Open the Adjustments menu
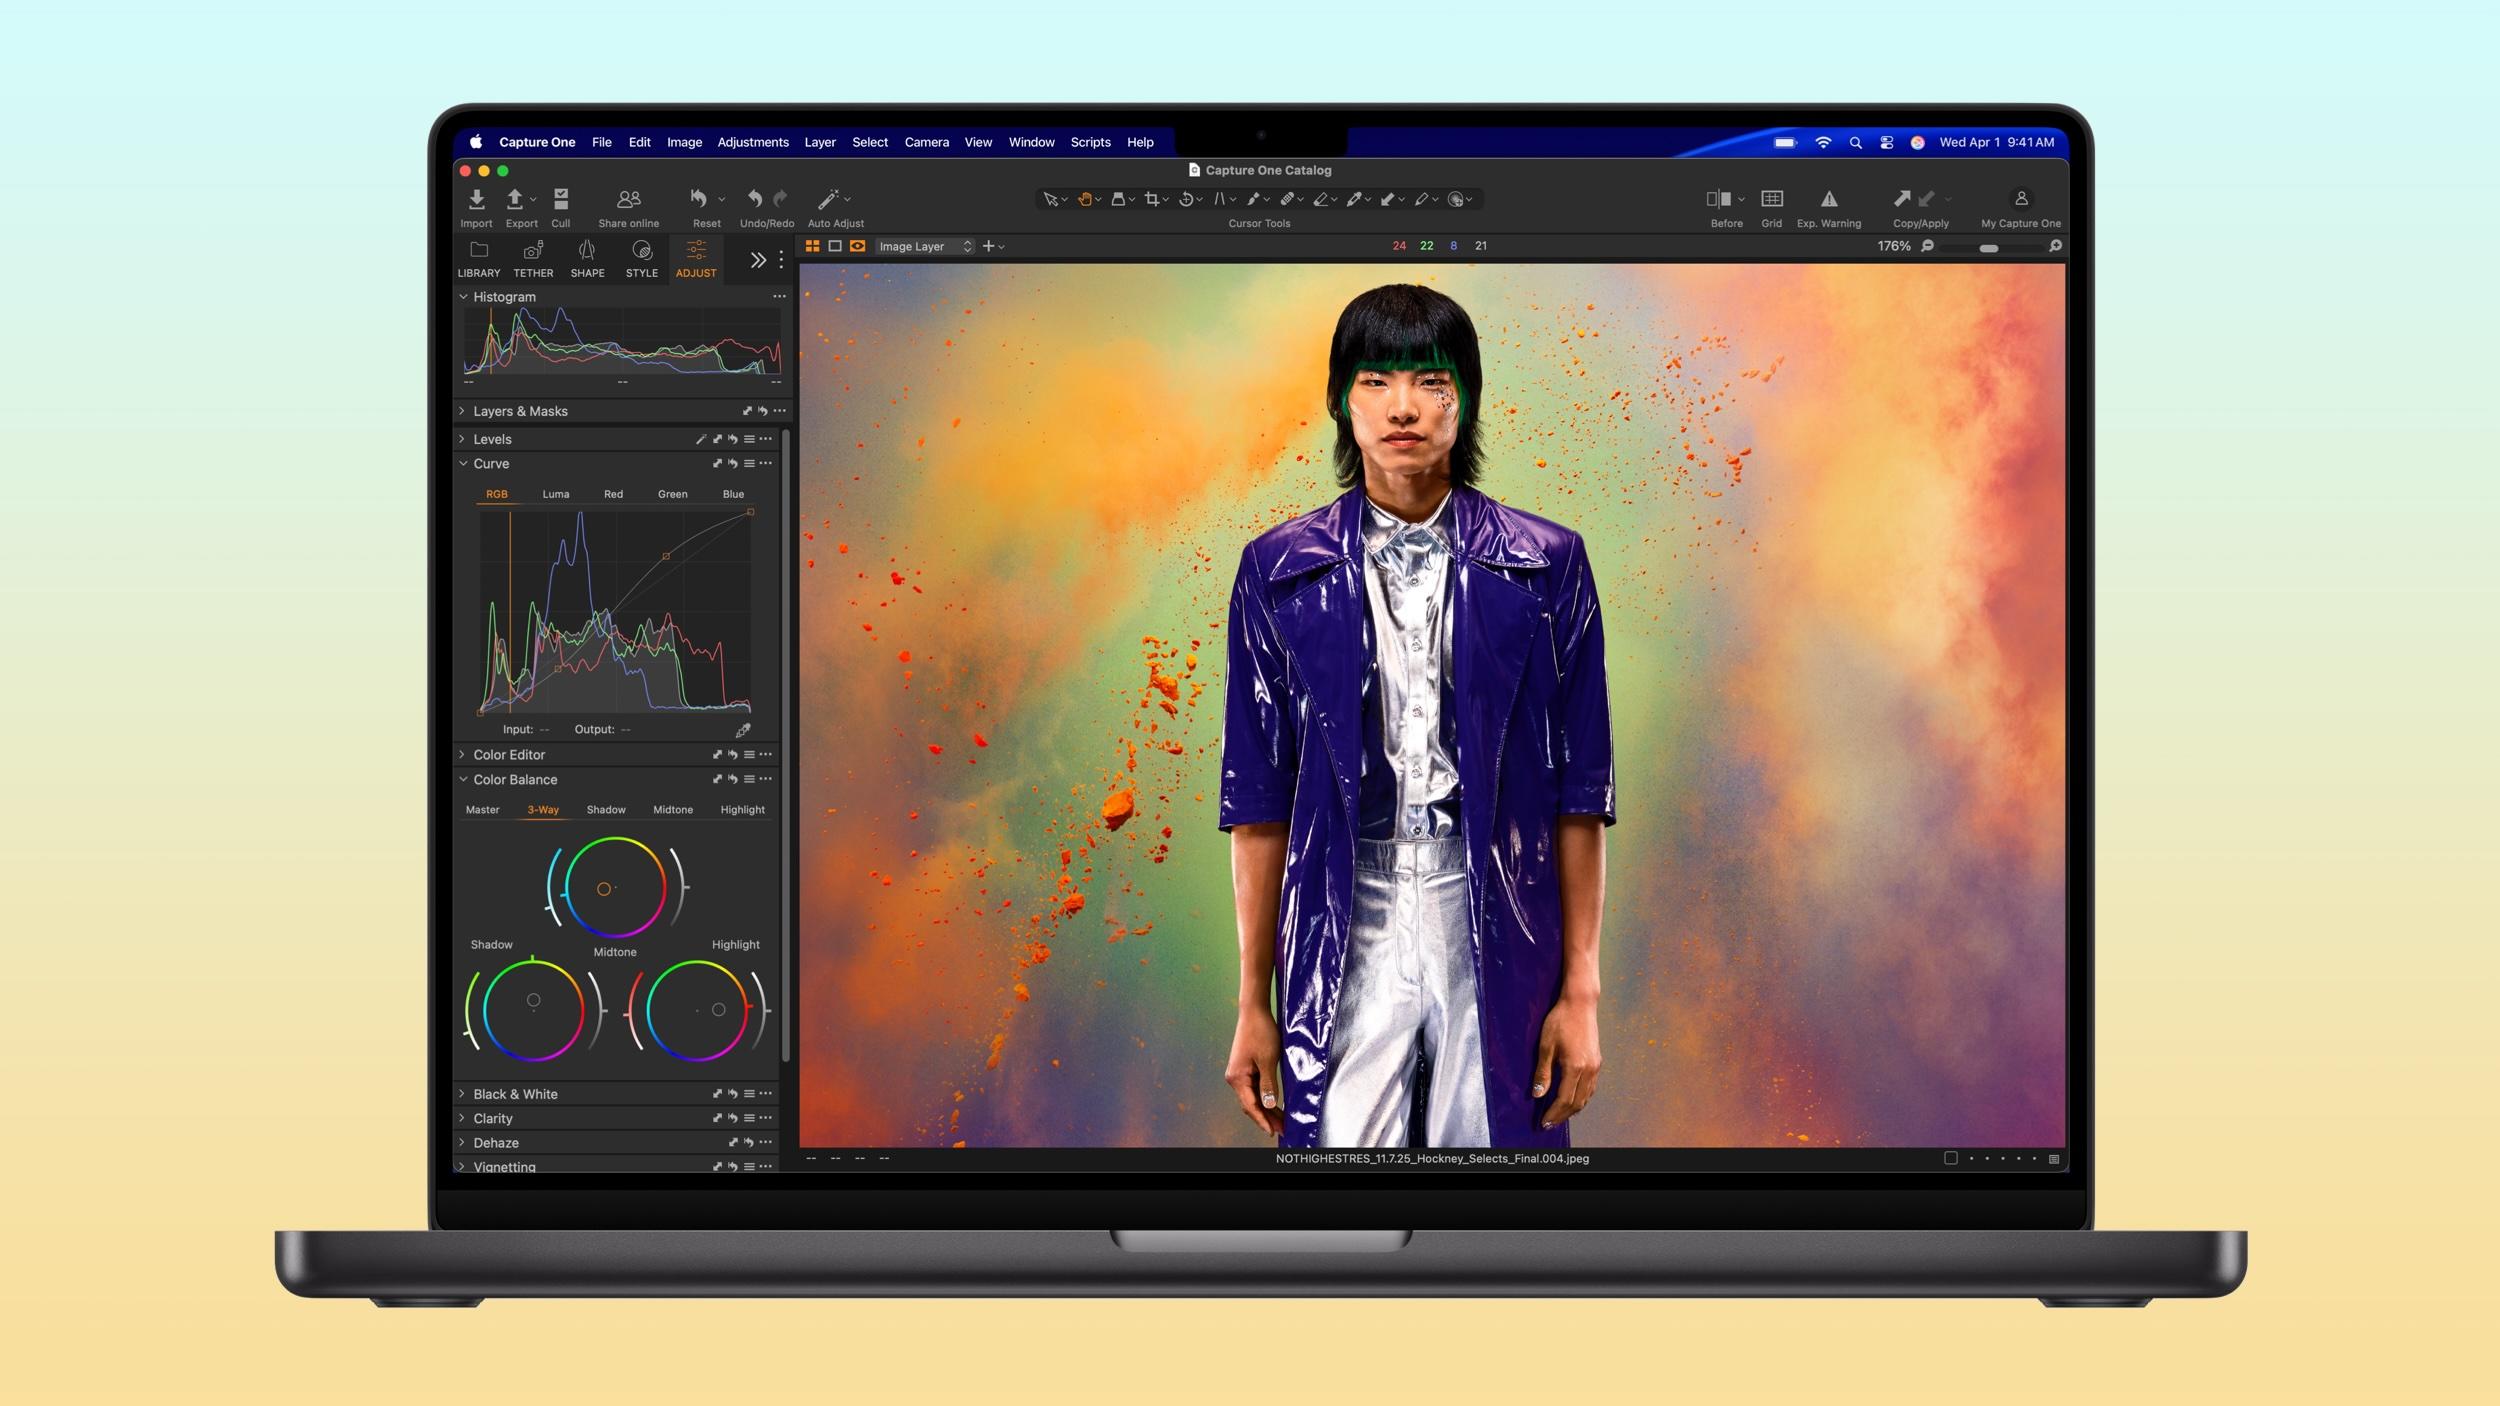 pyautogui.click(x=753, y=142)
